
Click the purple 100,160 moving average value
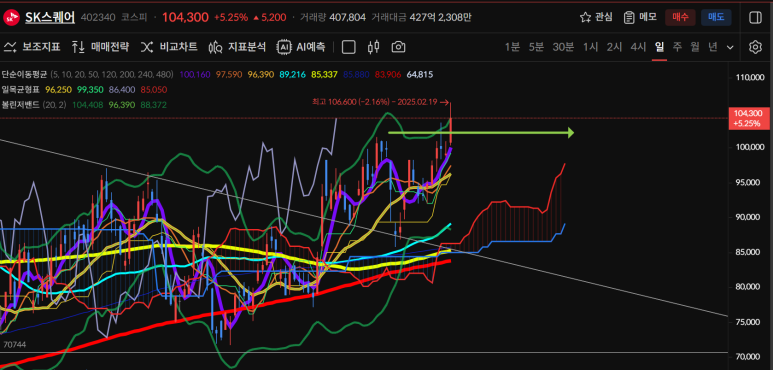click(x=195, y=74)
